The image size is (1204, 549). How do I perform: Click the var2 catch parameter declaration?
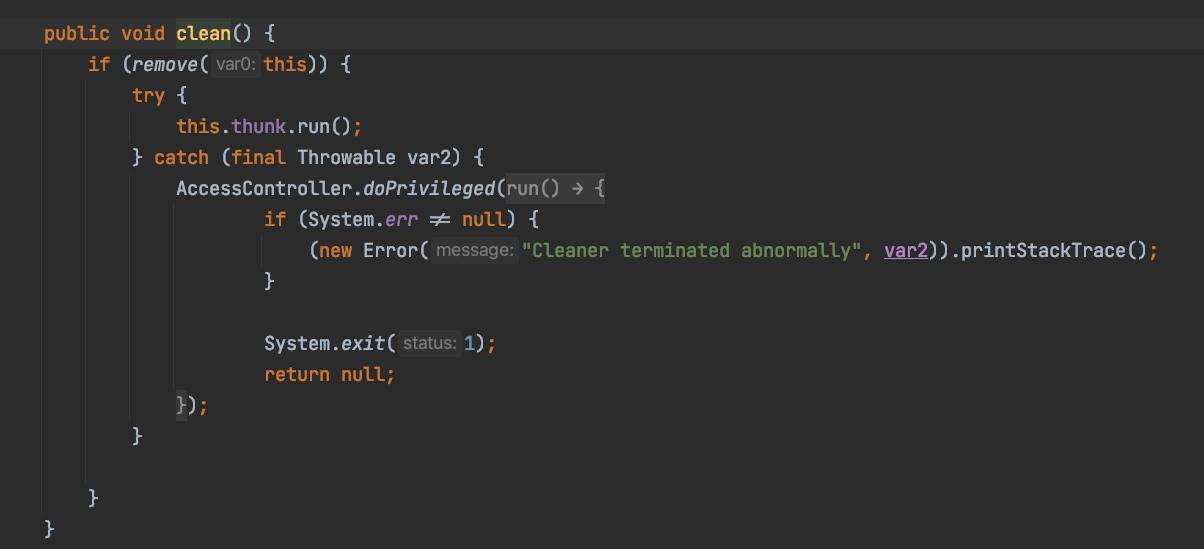429,157
